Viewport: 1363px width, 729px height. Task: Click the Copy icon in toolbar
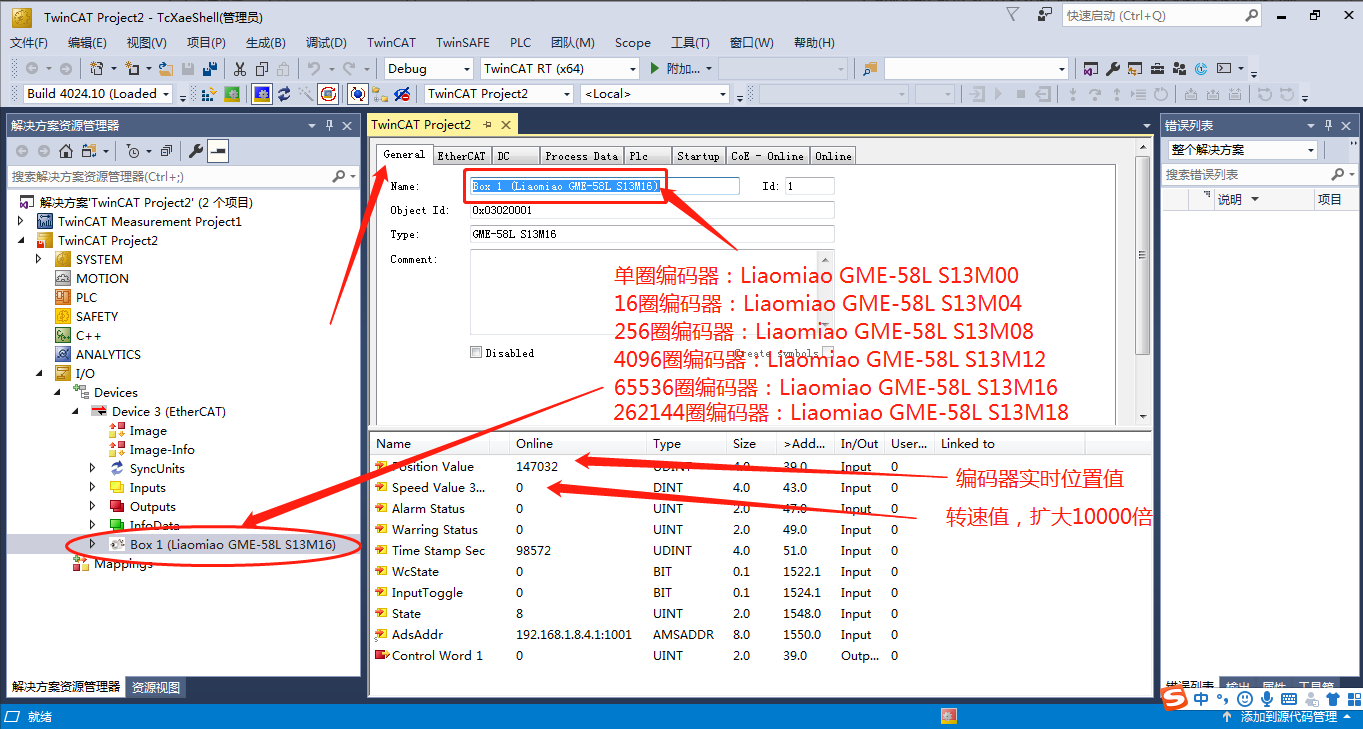click(262, 69)
